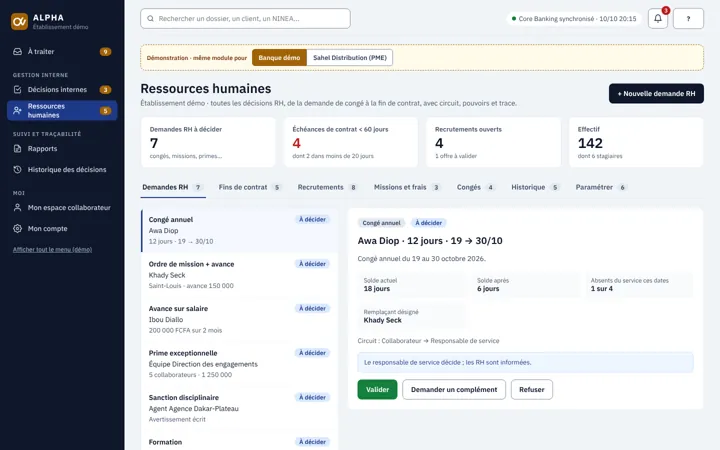Open Historique des décisions
Viewport: 720px width, 450px height.
pos(62,169)
